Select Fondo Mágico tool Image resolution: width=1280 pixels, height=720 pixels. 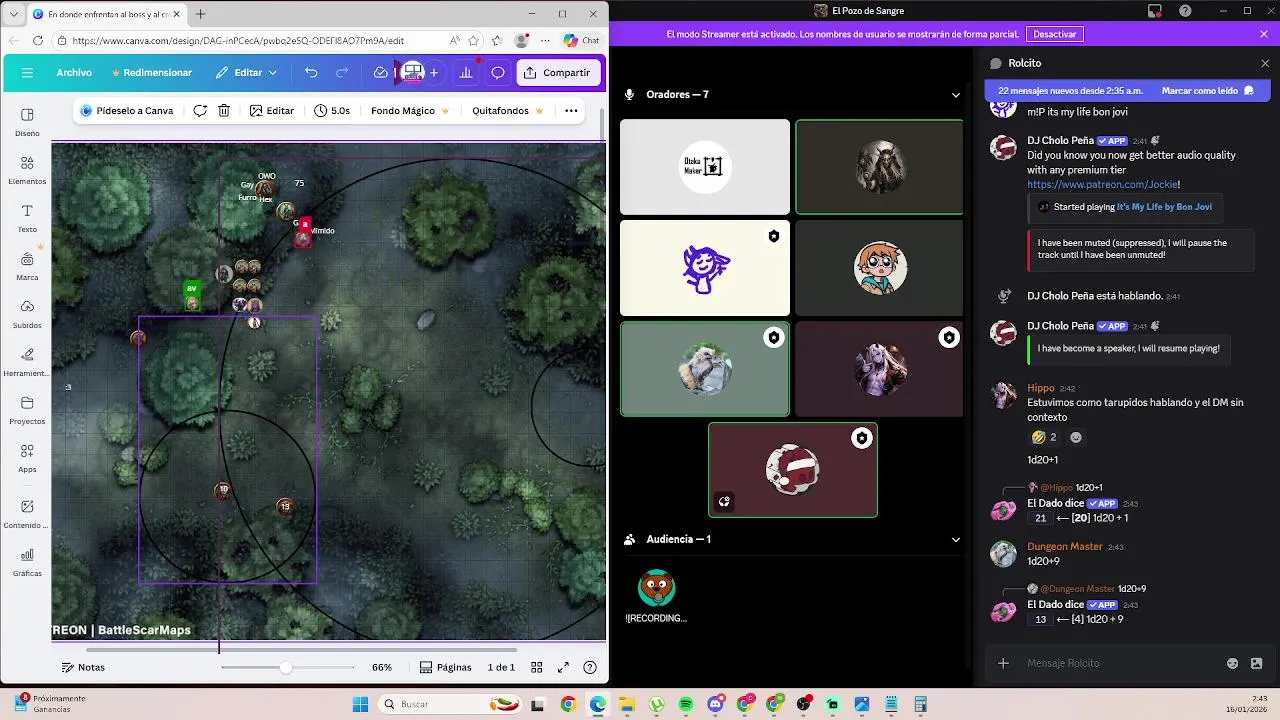point(410,111)
